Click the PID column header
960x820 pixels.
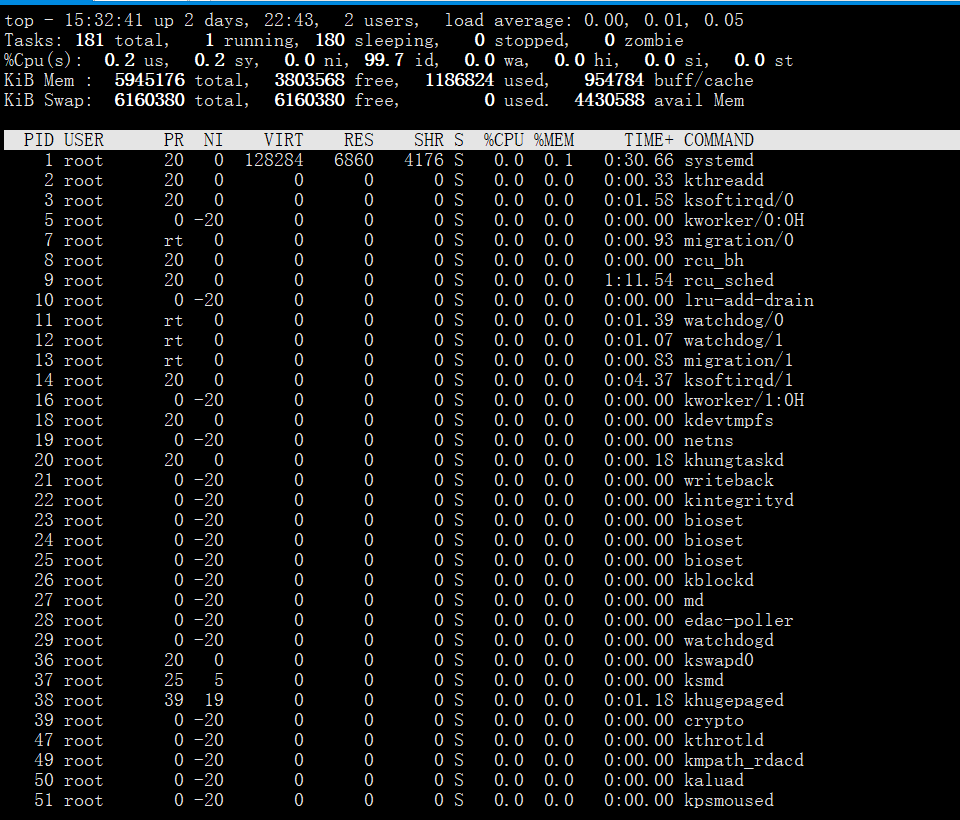pos(39,140)
